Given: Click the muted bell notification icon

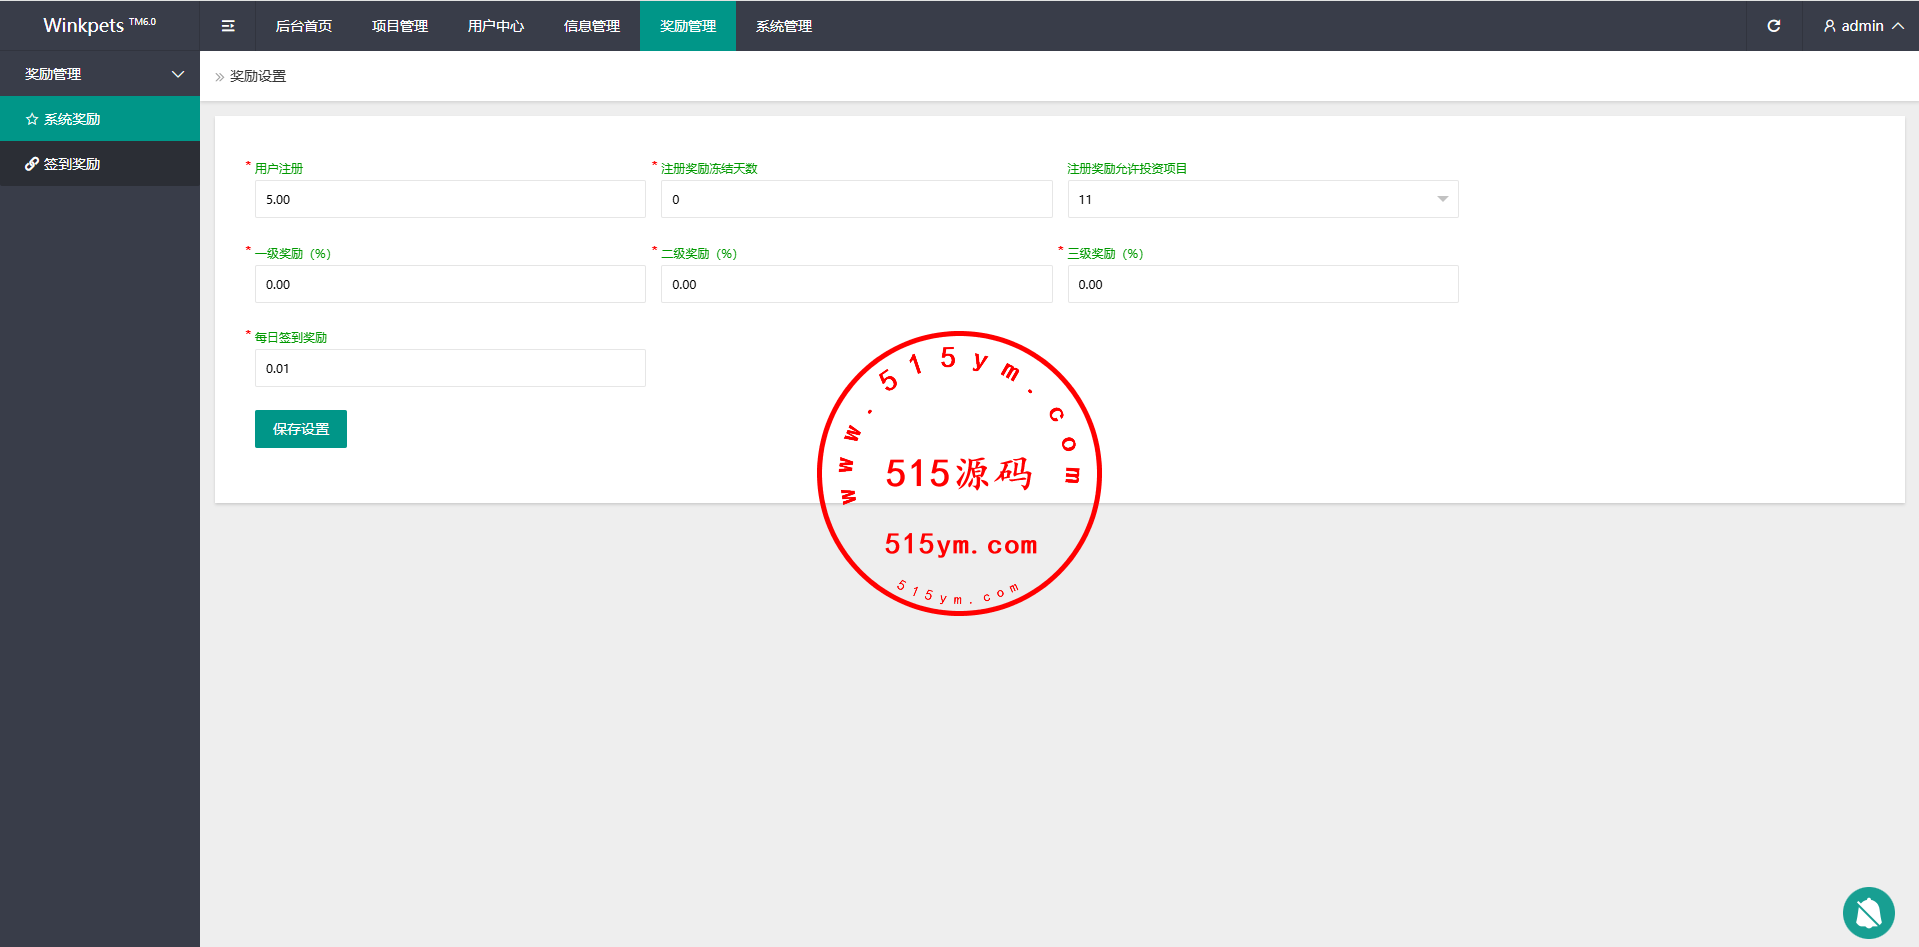Looking at the screenshot, I should [x=1868, y=912].
